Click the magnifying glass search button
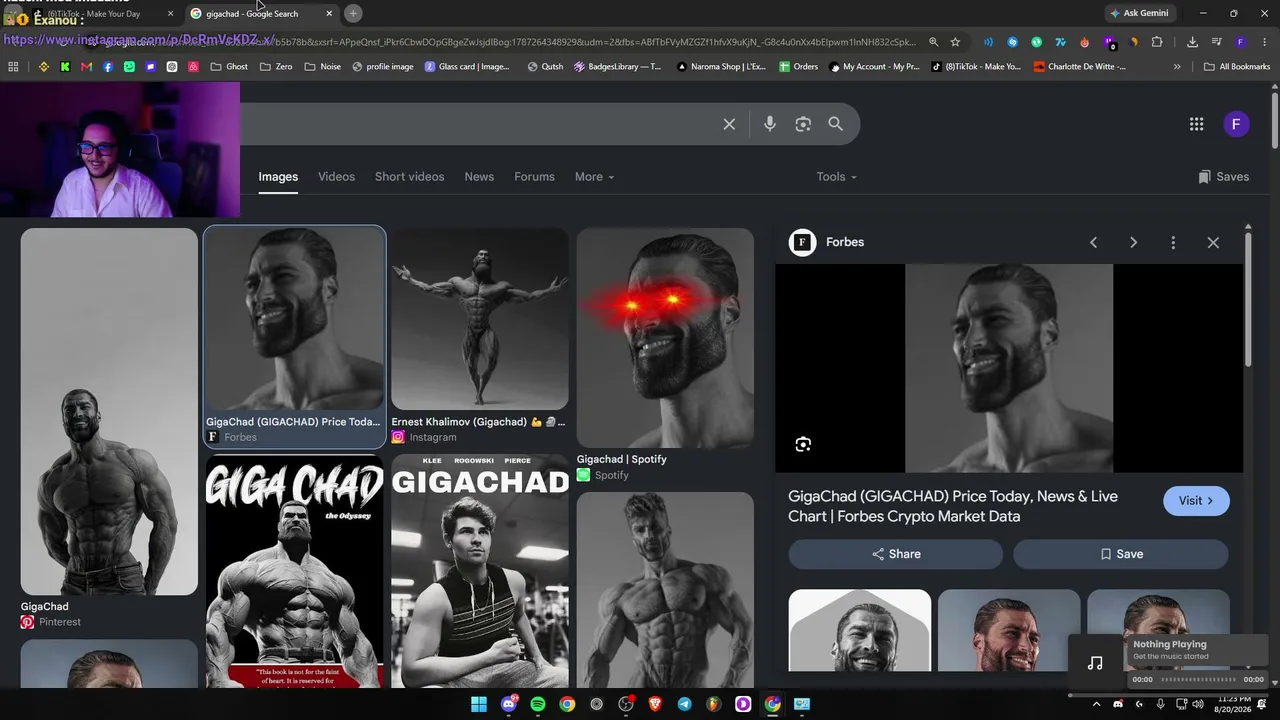 coord(836,124)
